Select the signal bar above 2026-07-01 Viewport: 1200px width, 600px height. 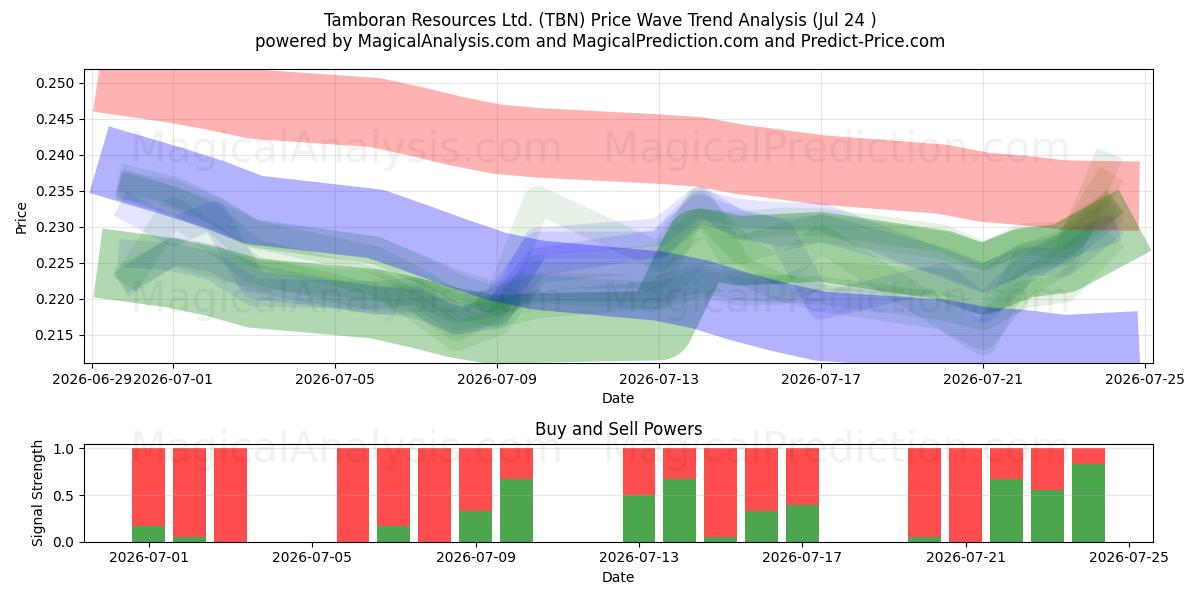click(x=148, y=495)
